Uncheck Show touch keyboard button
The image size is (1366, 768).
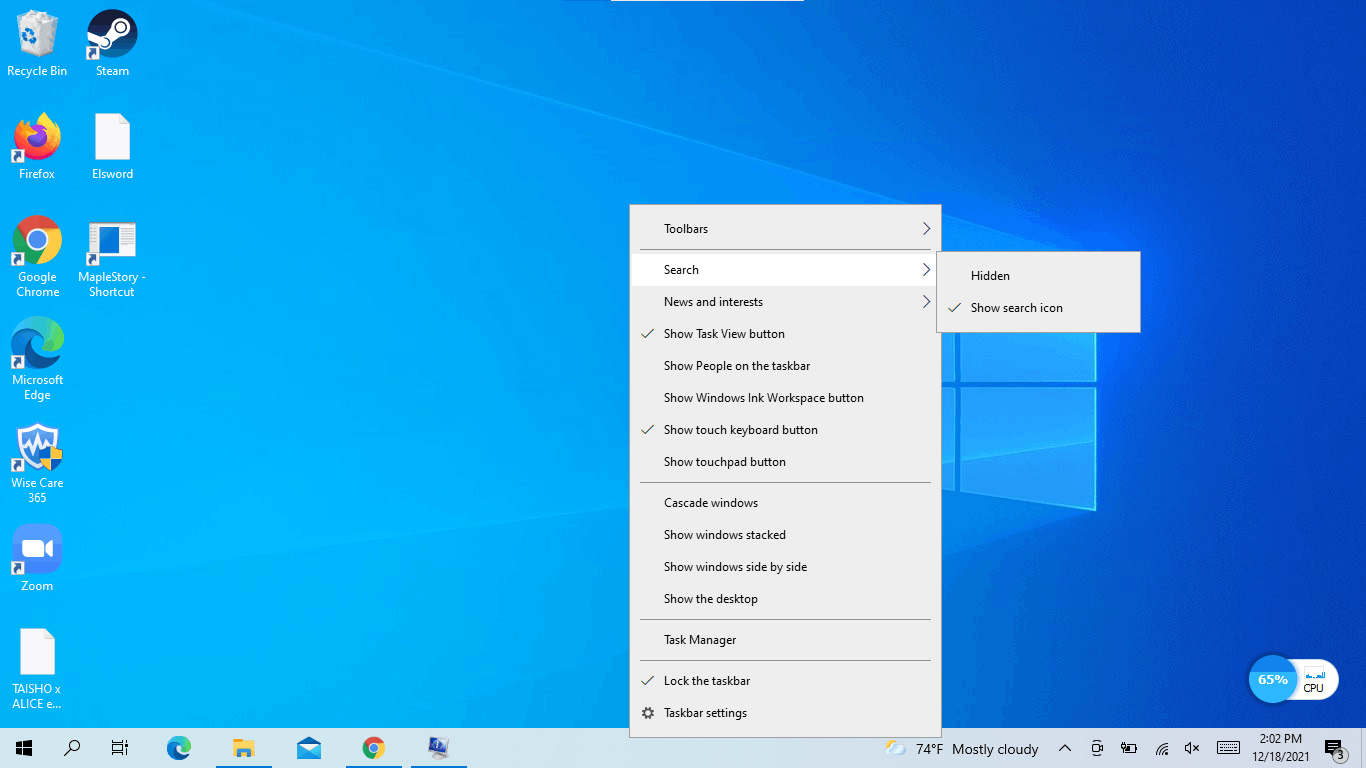coord(740,430)
